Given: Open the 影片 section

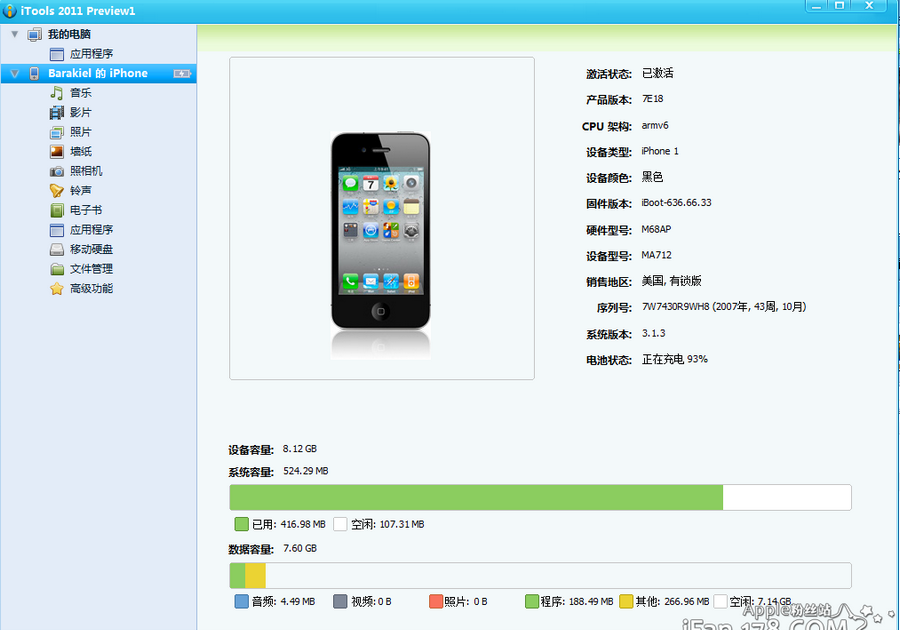Looking at the screenshot, I should tap(81, 112).
